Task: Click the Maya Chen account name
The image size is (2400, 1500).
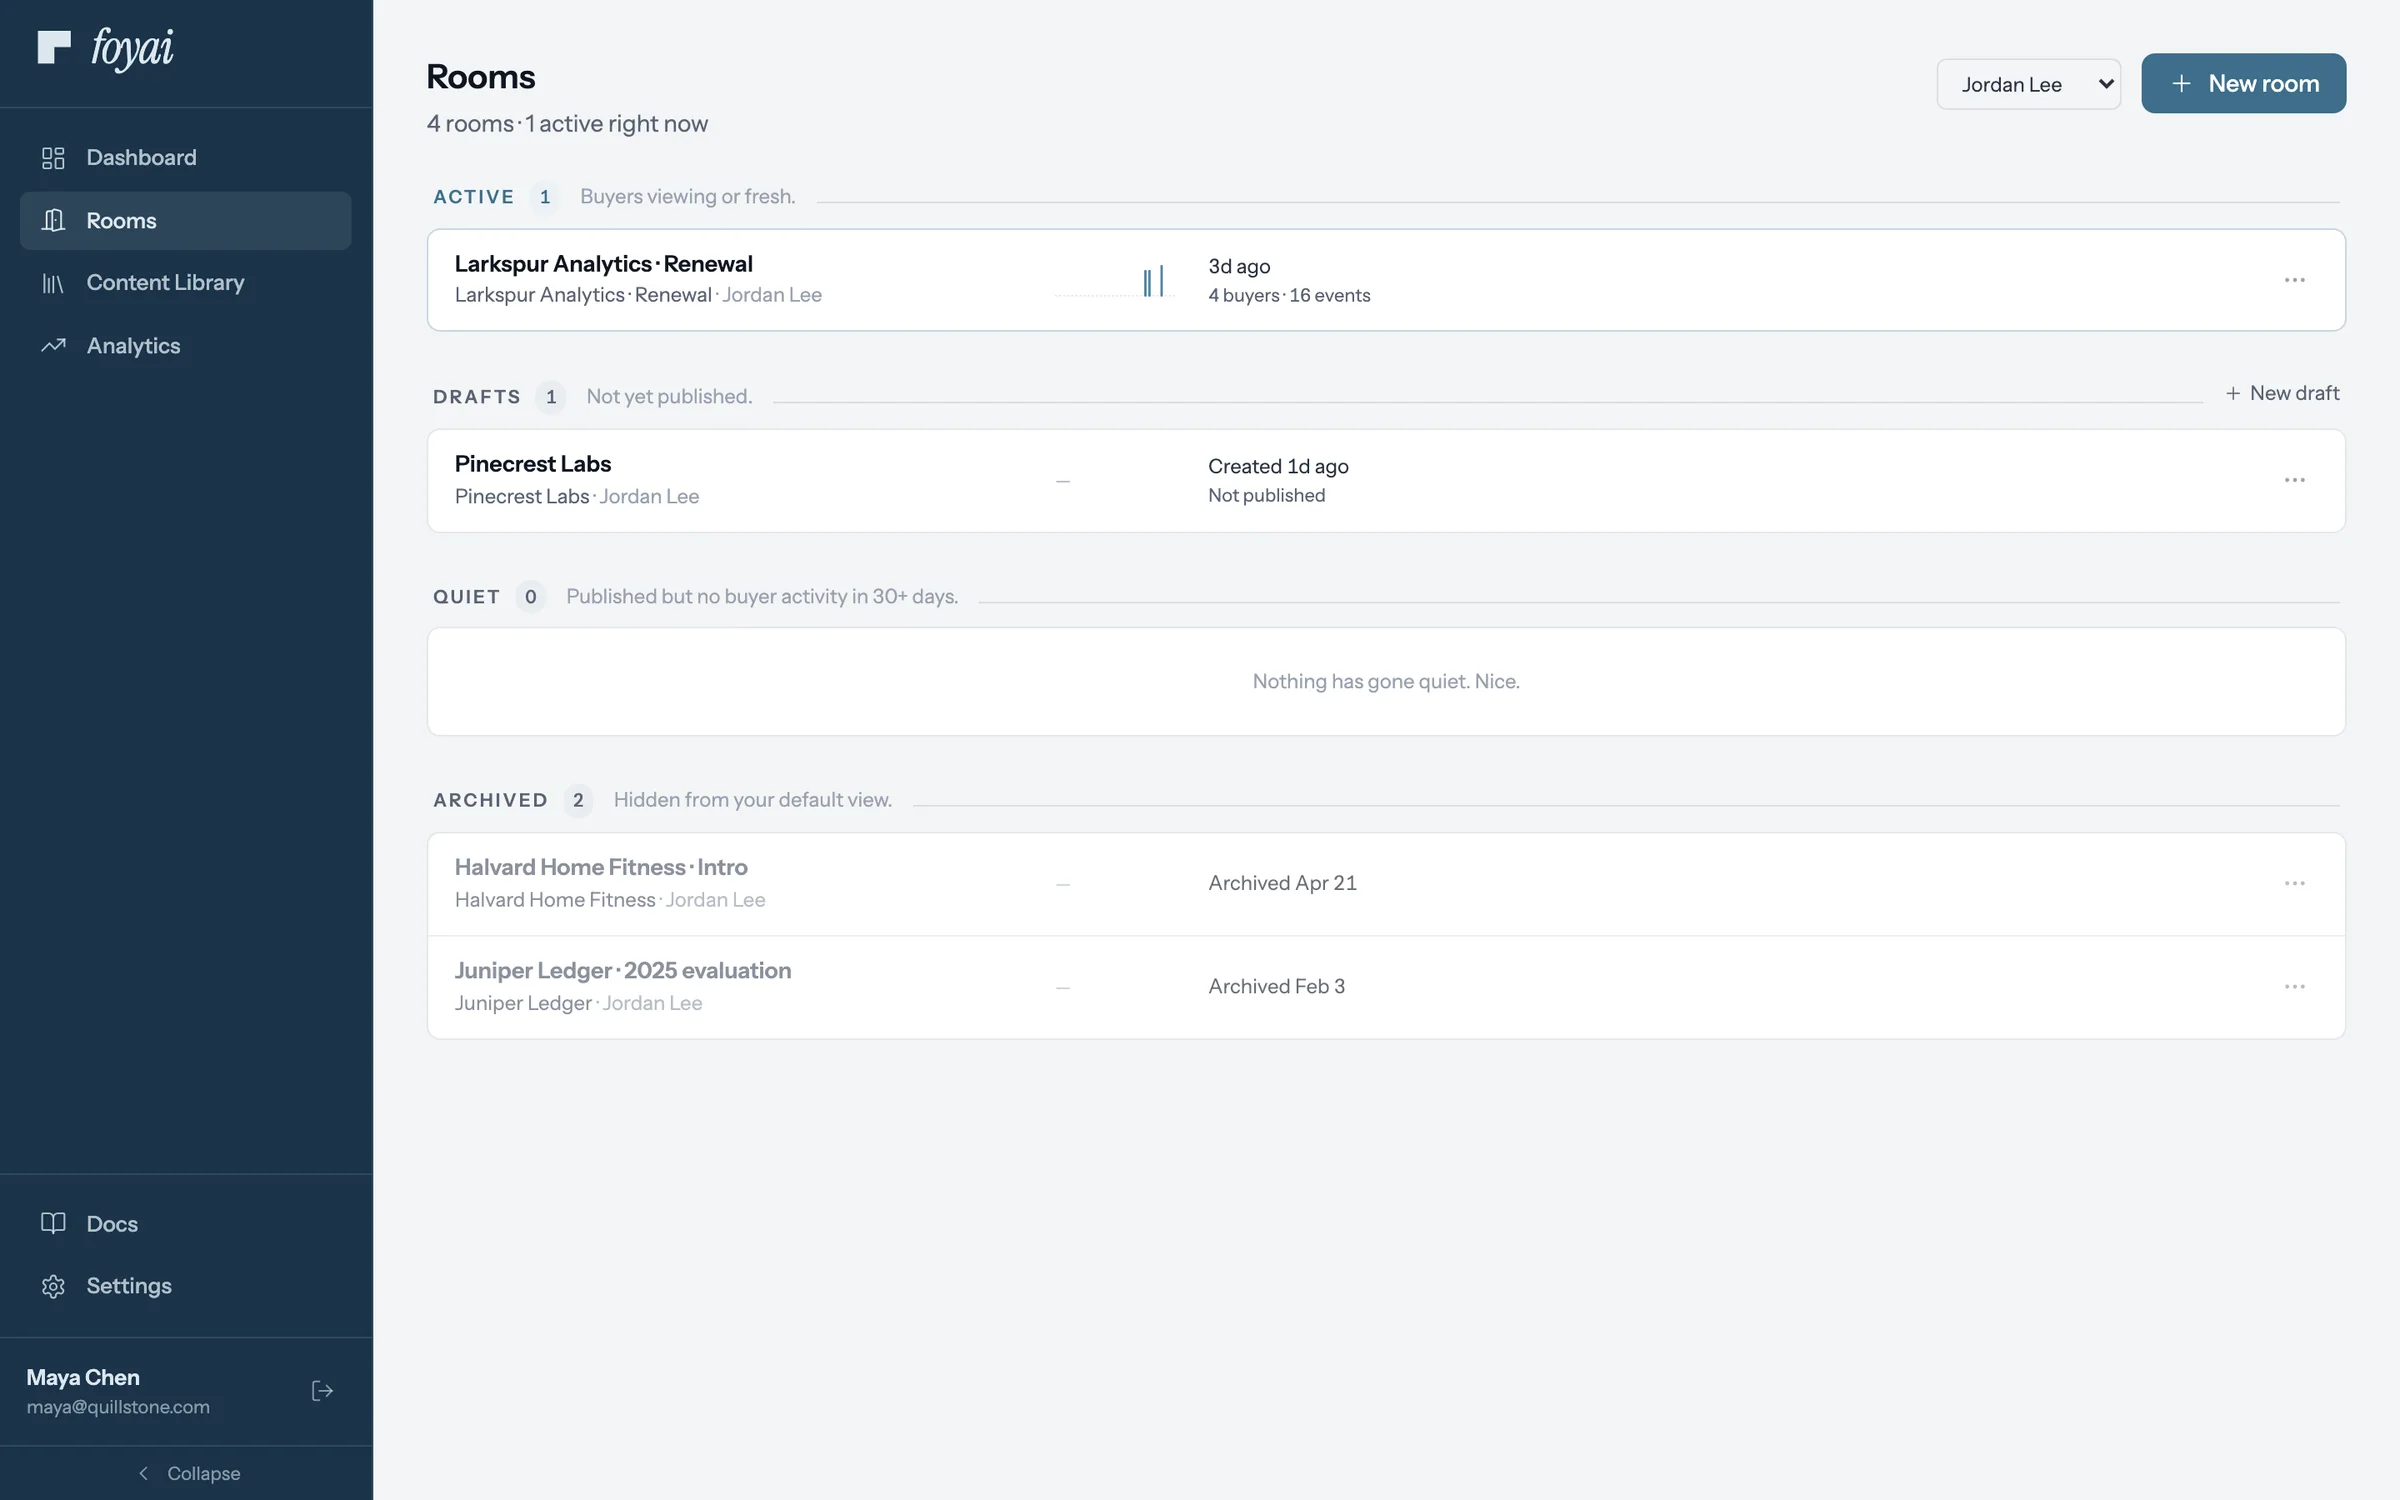Action: tap(83, 1377)
